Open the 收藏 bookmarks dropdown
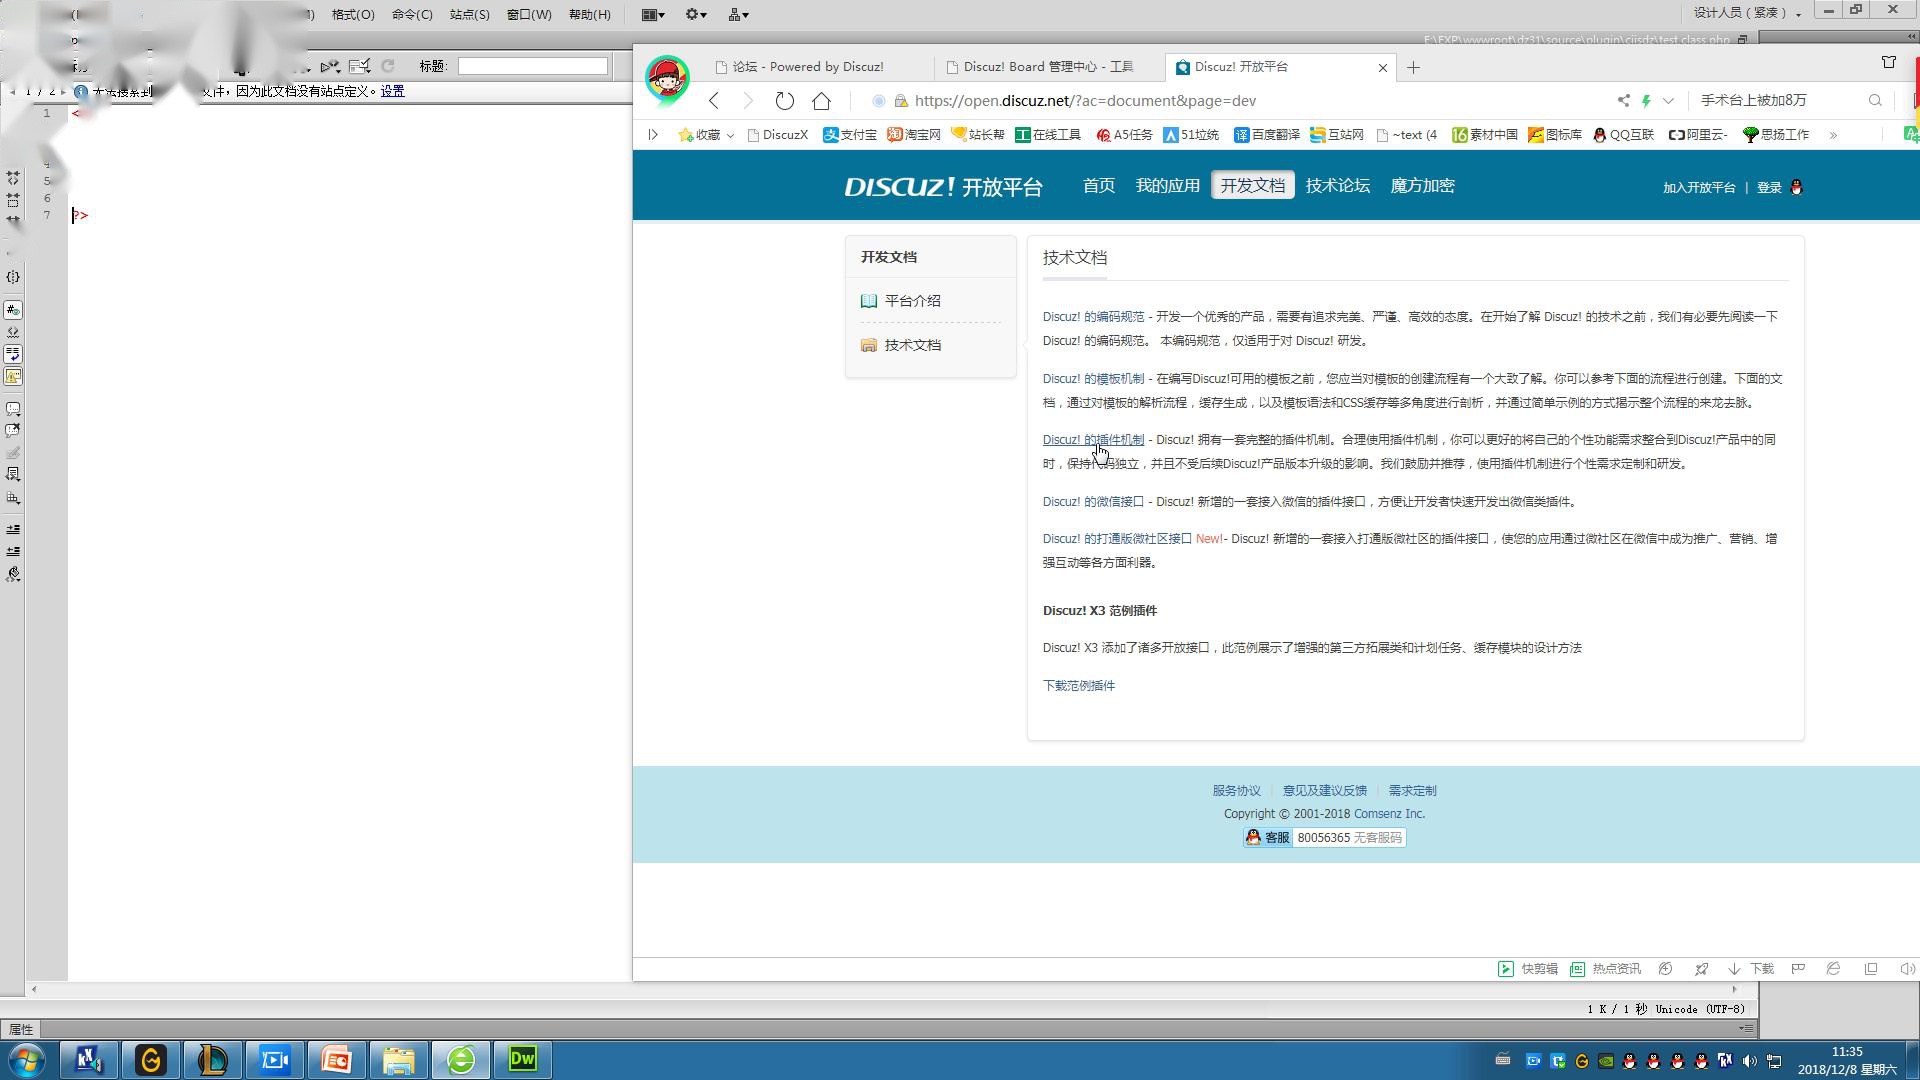Image resolution: width=1920 pixels, height=1080 pixels. 706,135
